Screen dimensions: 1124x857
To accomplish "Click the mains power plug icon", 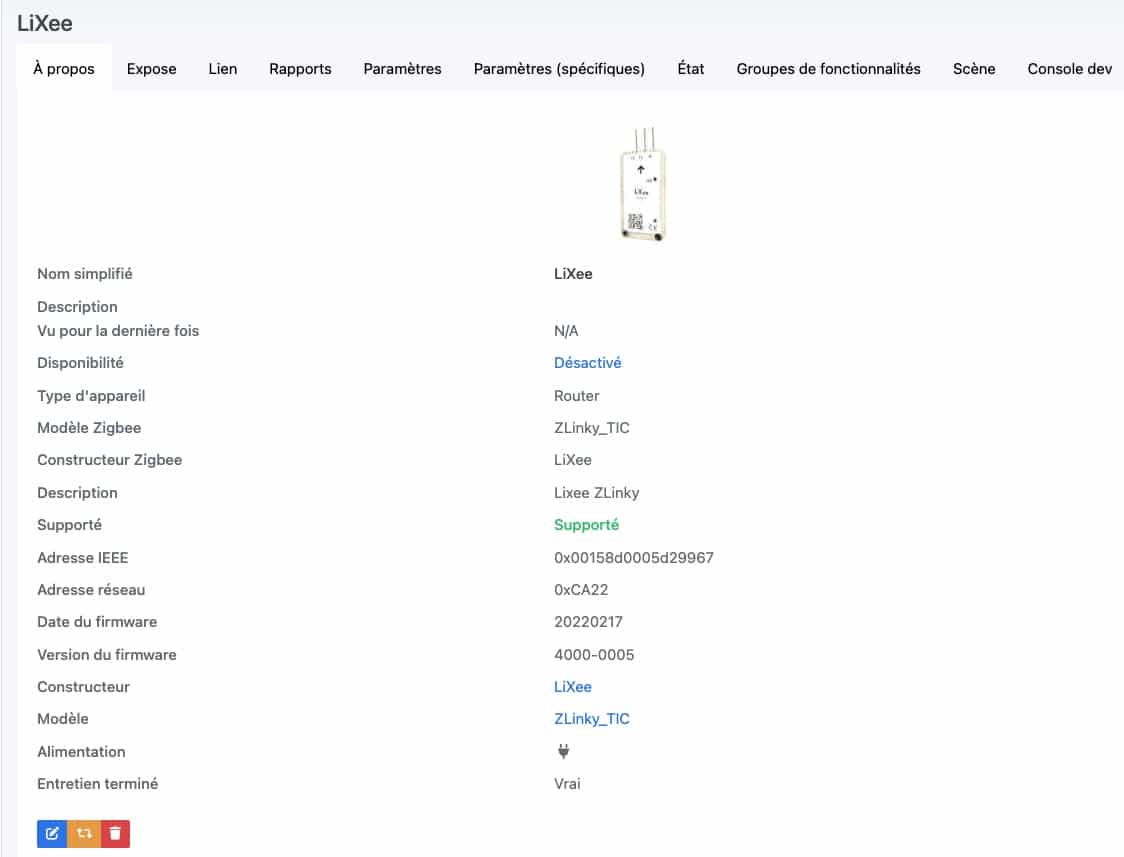I will 563,751.
